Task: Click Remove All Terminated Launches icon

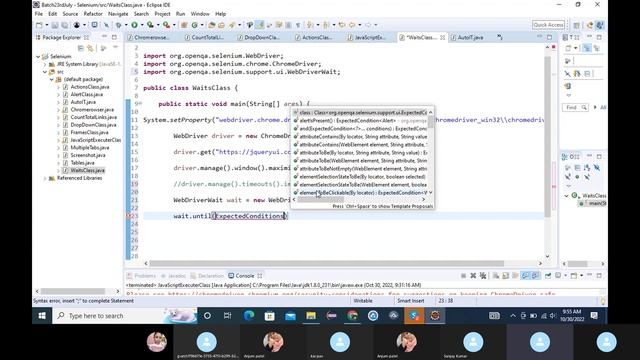Action: tap(483, 276)
